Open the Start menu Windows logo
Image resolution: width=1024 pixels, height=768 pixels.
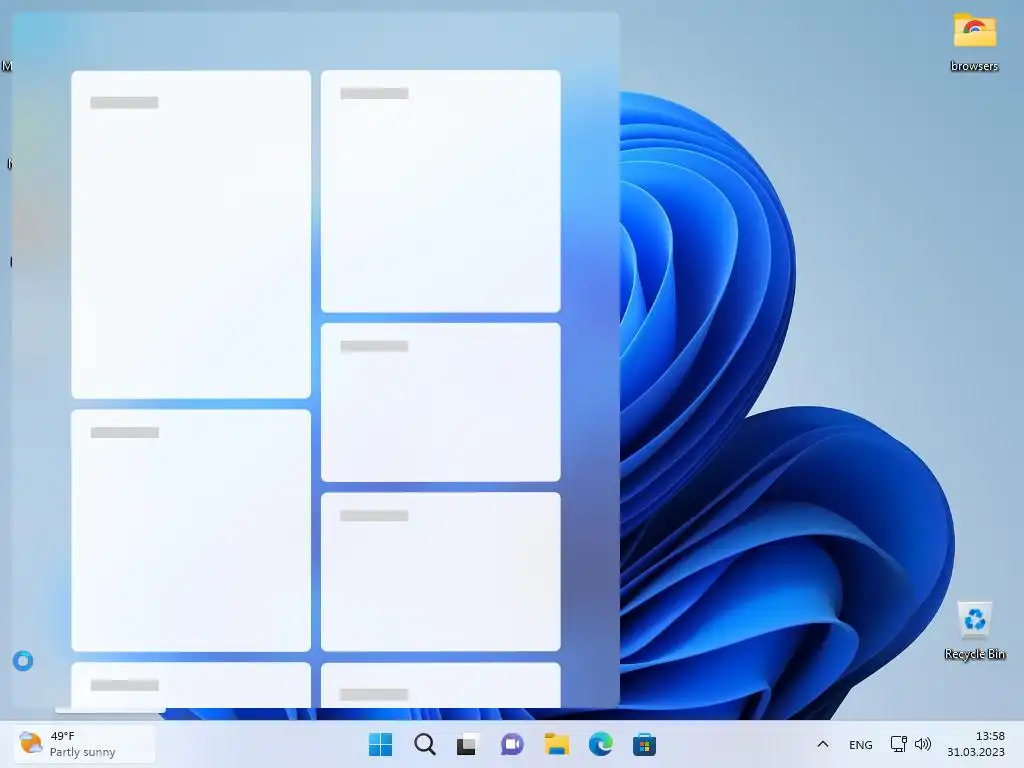(380, 744)
